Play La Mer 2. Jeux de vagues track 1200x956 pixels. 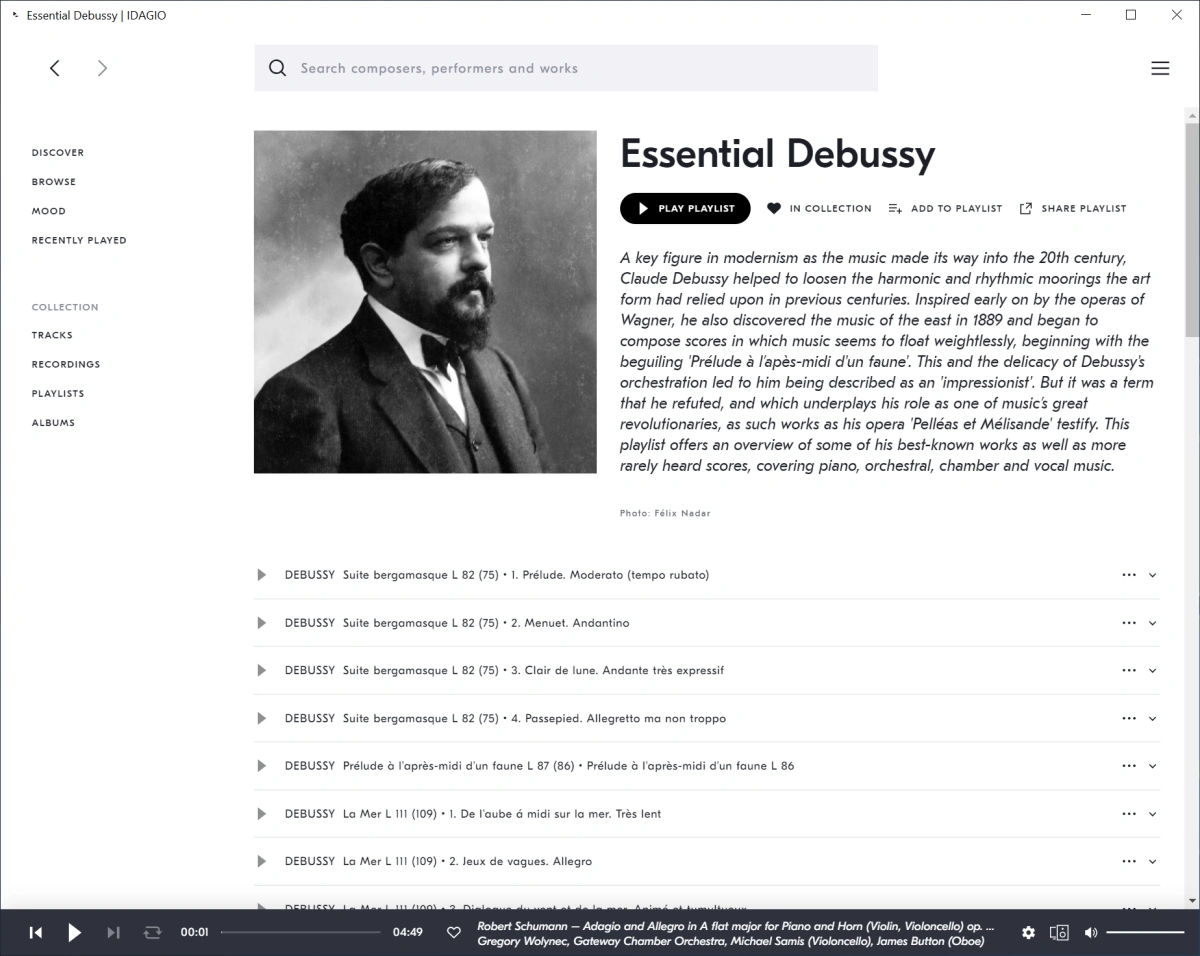(x=261, y=861)
